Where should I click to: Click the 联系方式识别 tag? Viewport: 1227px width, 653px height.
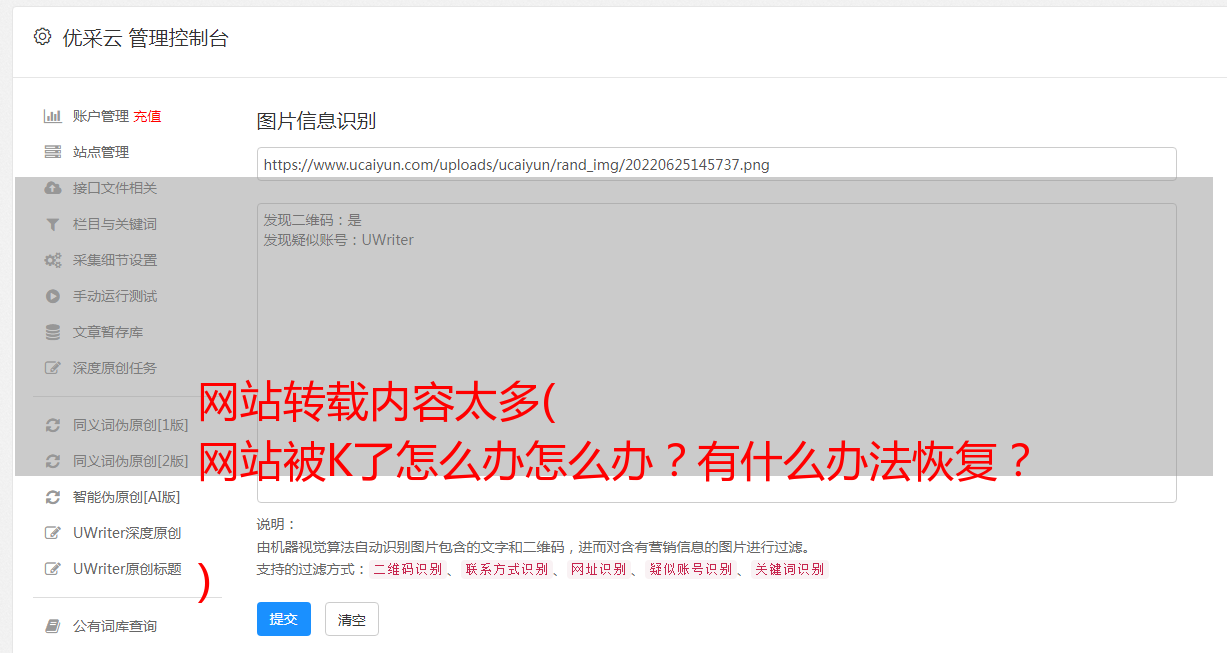click(506, 569)
